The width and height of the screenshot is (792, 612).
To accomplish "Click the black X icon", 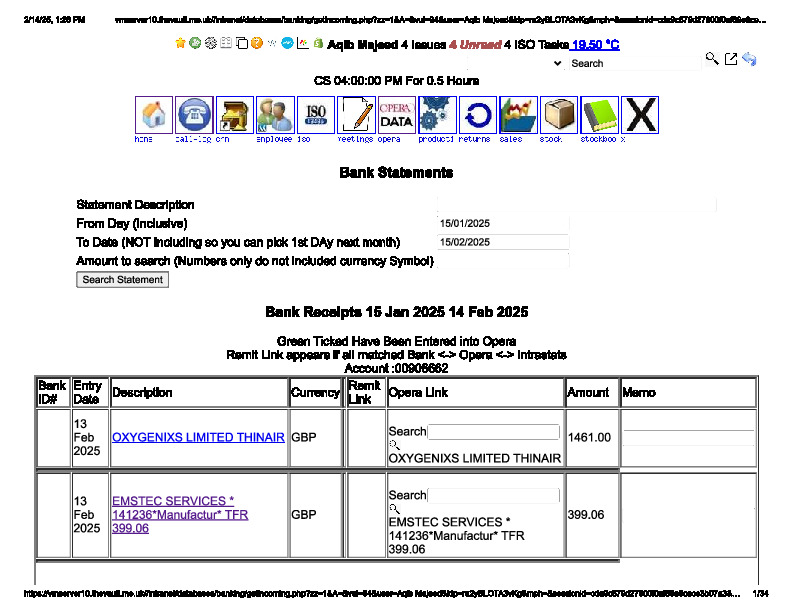I will [x=640, y=115].
